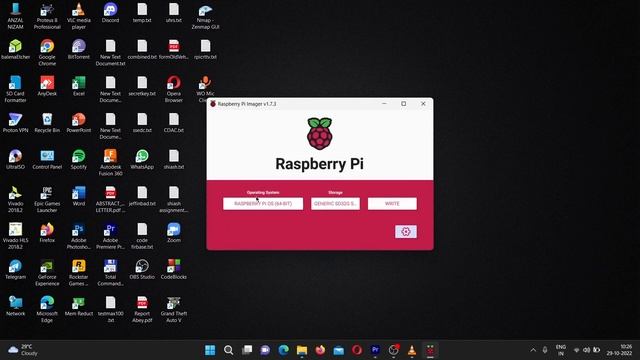Select CodeBlocks desktop icon

tap(173, 269)
